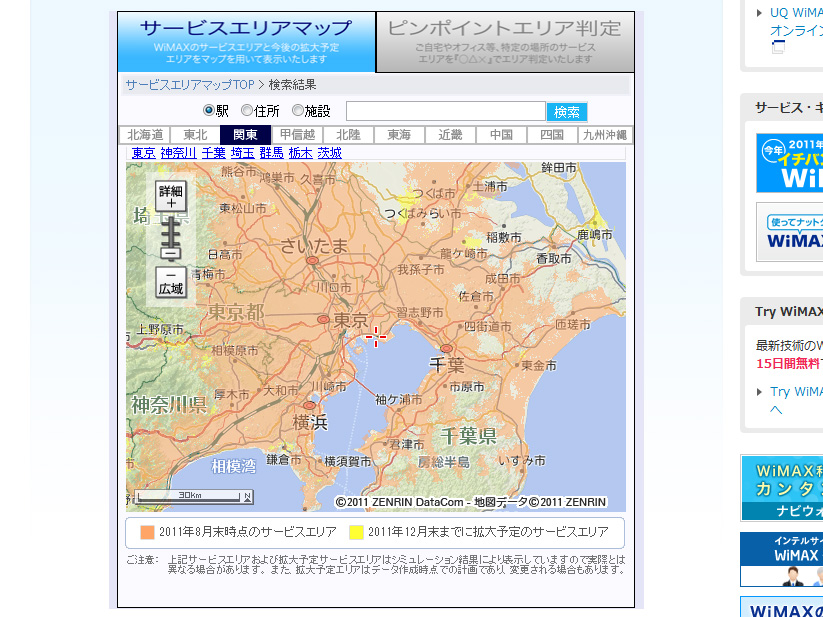Click the red crosshair at map center

(376, 336)
